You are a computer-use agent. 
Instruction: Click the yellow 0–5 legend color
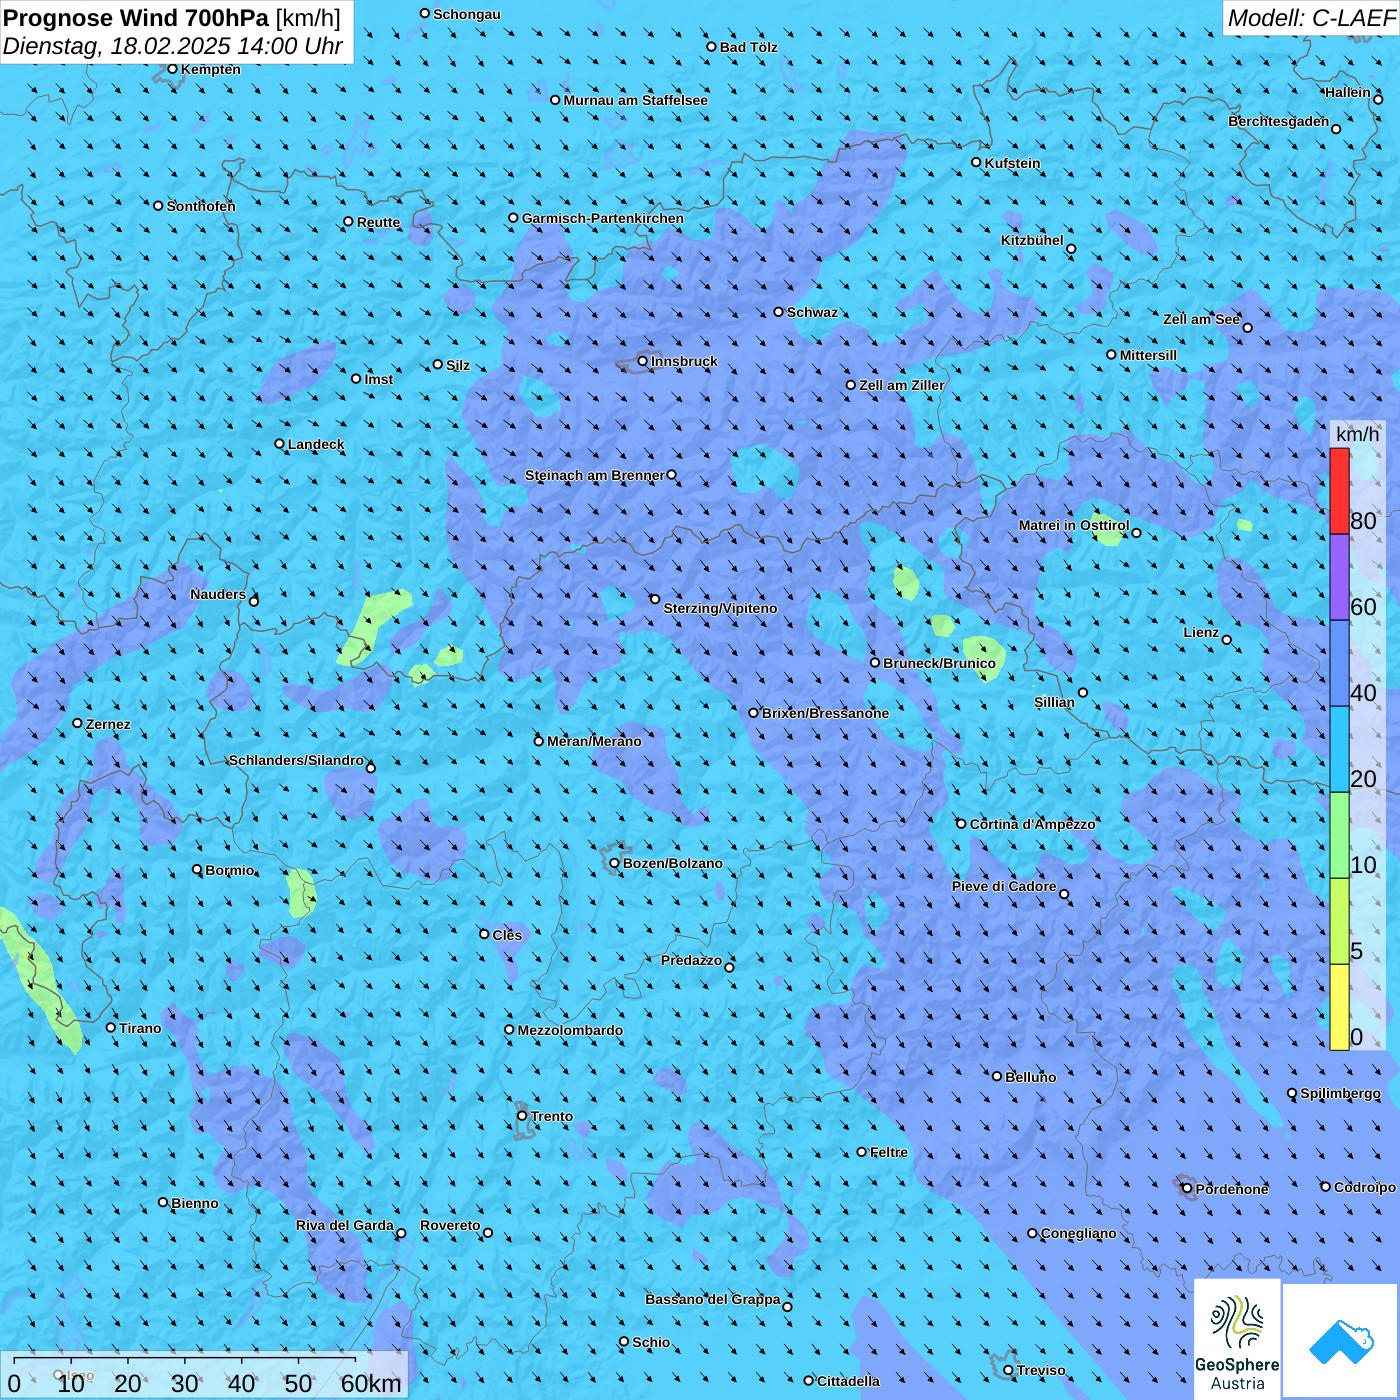(x=1339, y=1007)
